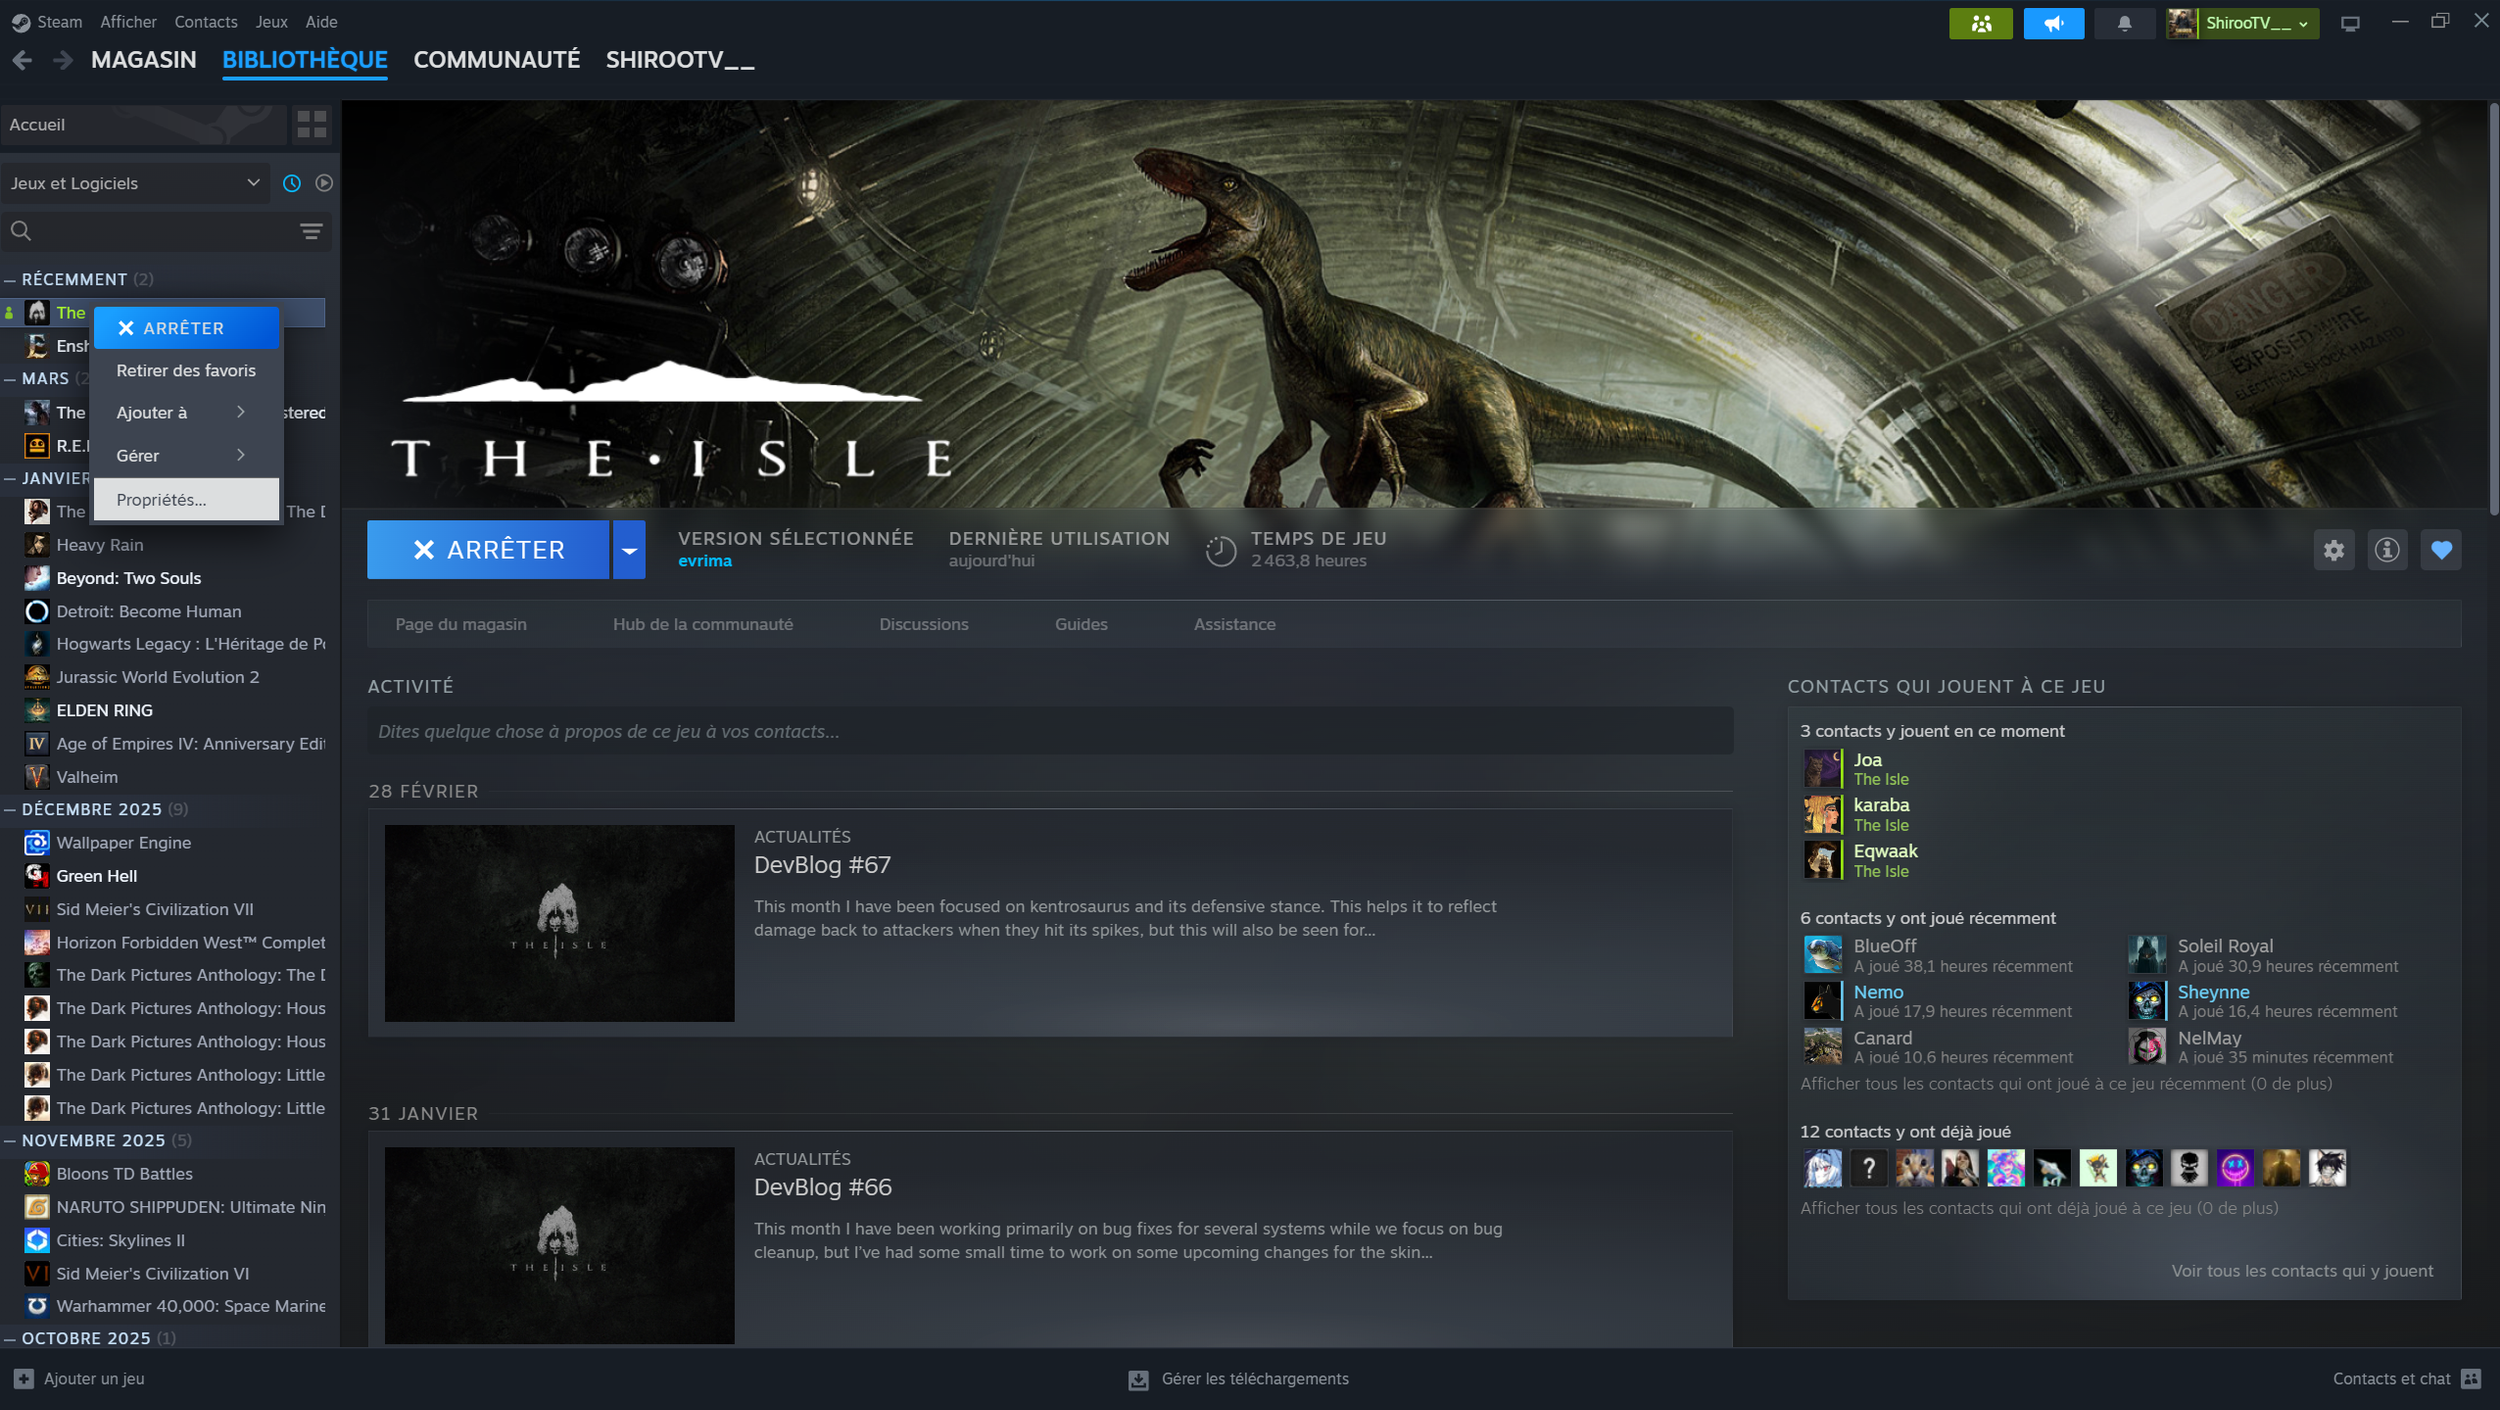Toggle the favorite heart button

(2441, 550)
